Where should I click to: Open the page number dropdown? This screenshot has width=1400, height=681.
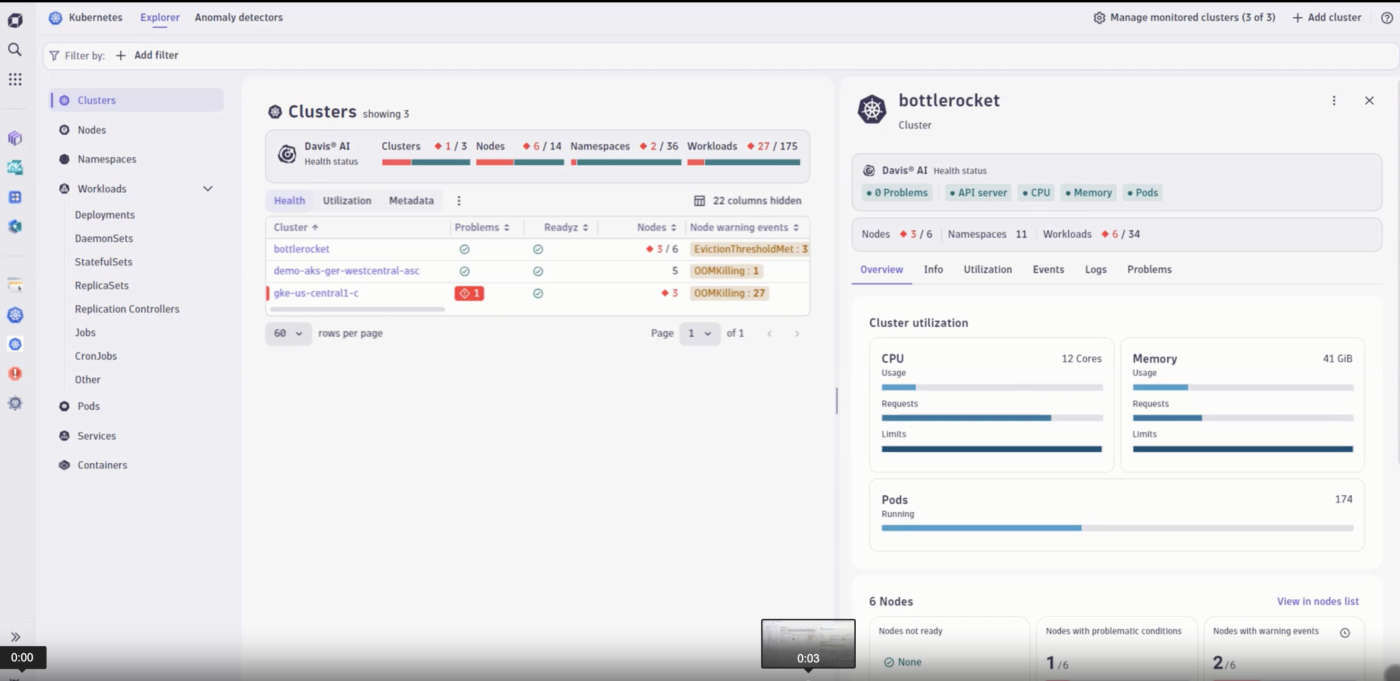(x=699, y=333)
